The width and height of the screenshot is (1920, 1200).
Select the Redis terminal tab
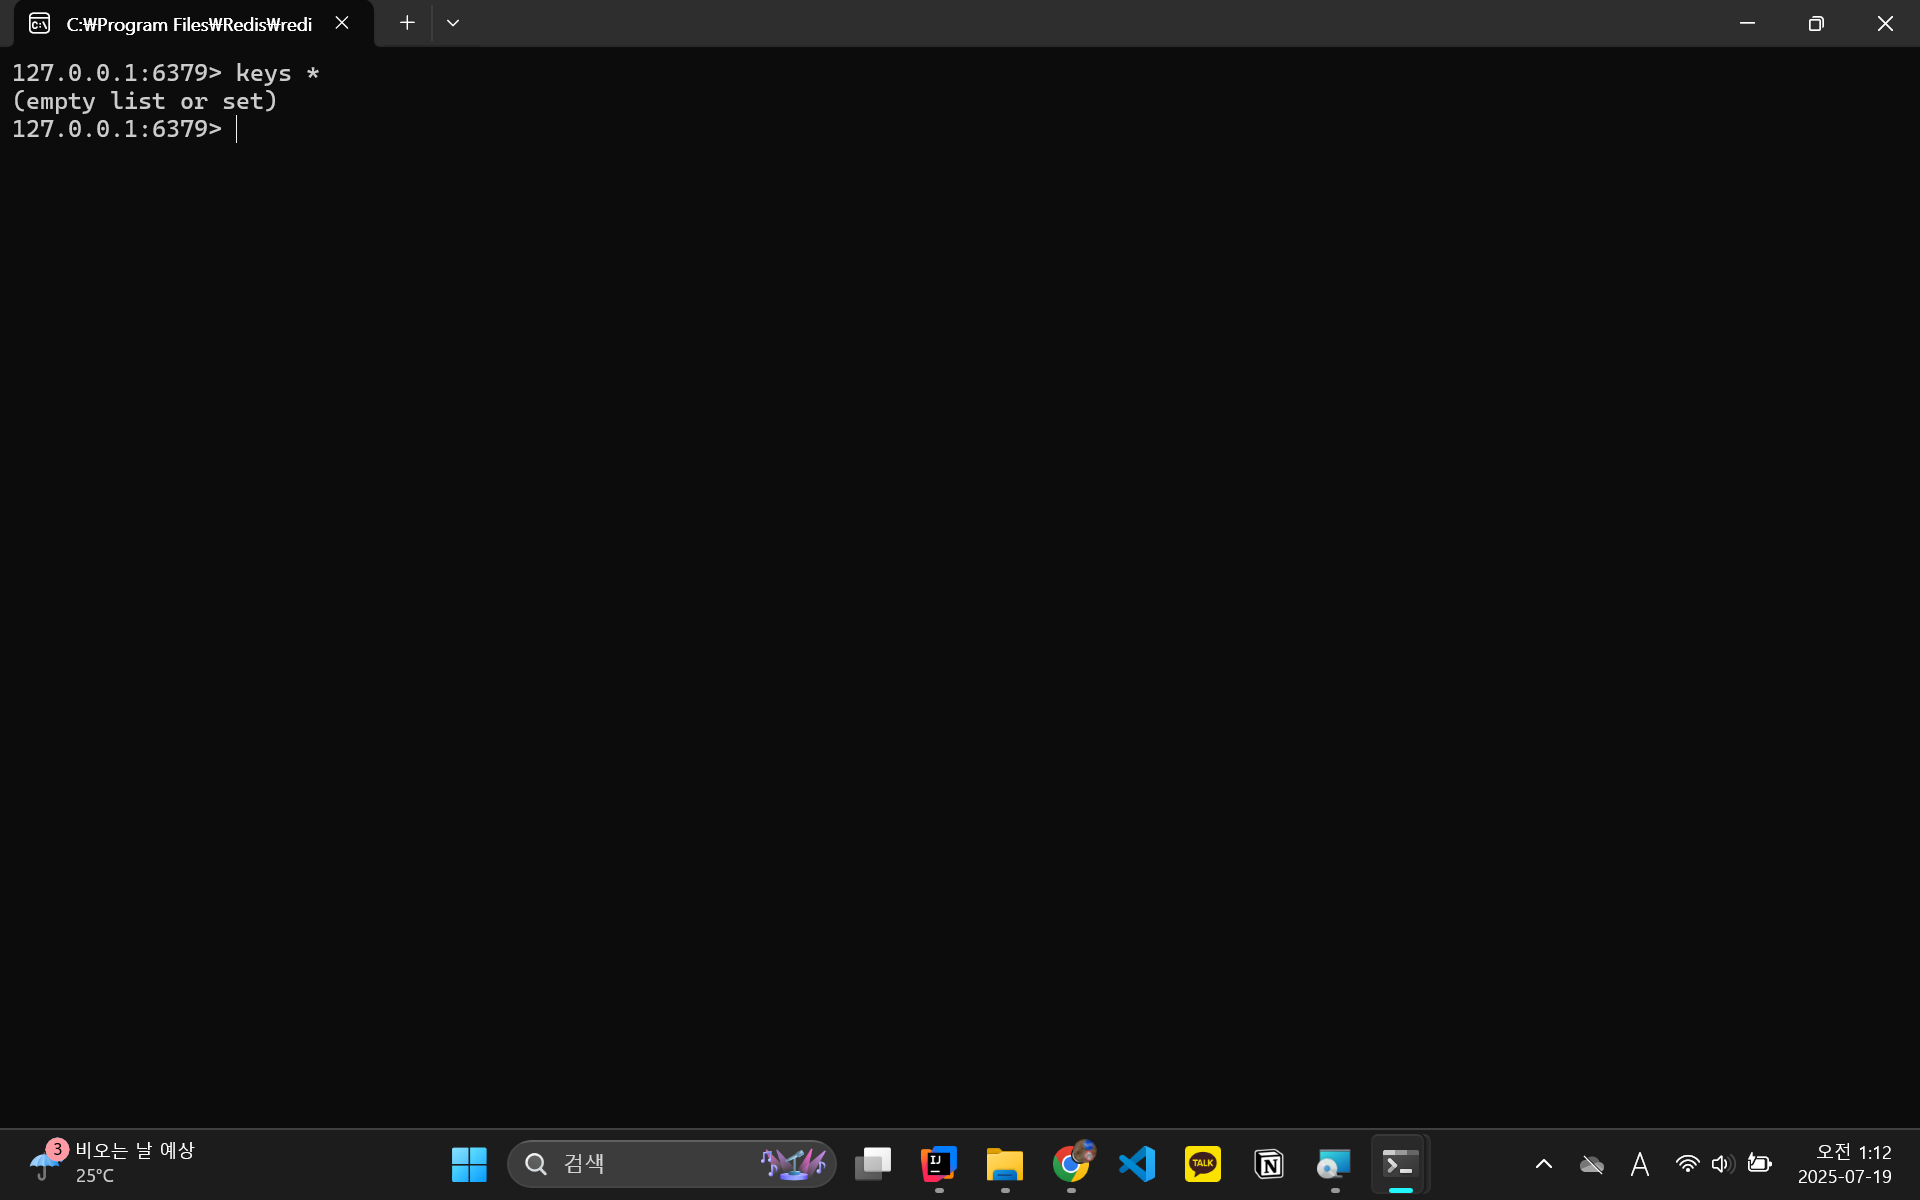(x=188, y=24)
